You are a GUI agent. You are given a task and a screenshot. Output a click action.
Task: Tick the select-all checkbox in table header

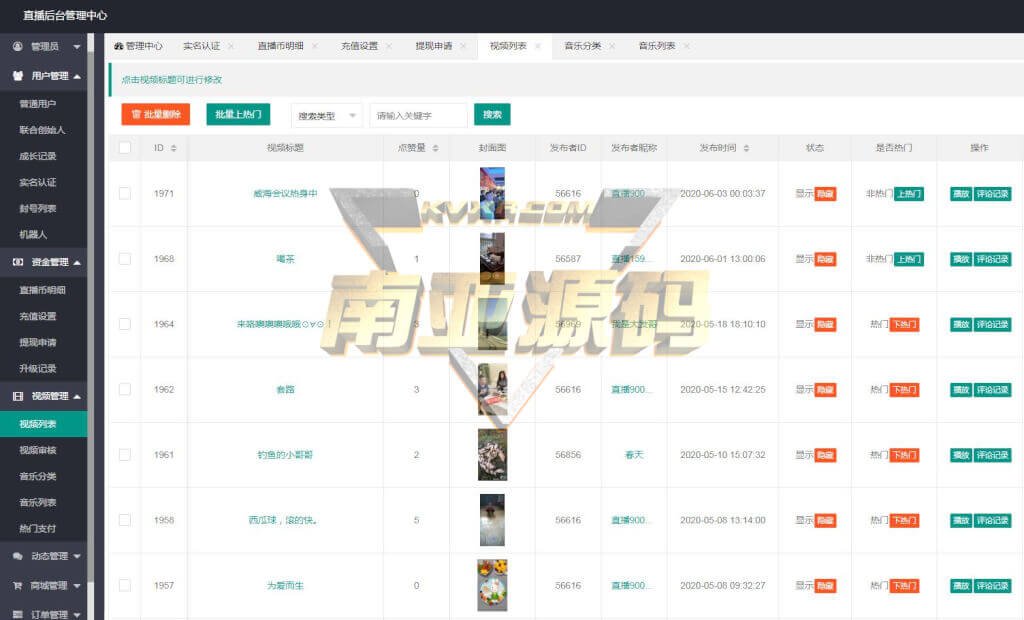(125, 148)
